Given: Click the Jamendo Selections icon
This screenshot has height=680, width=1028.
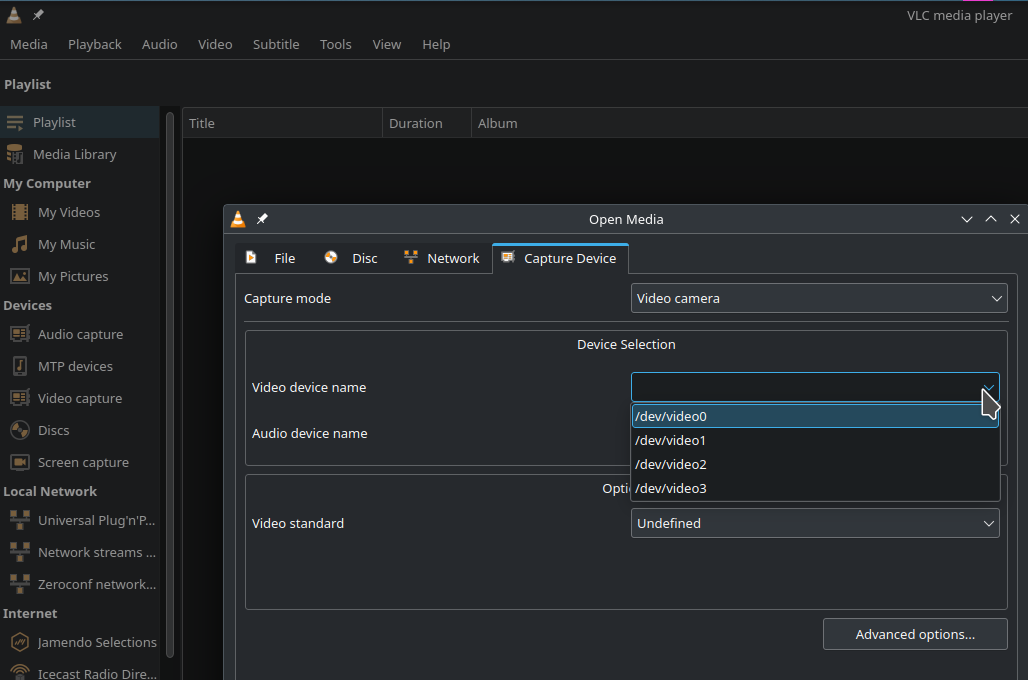Looking at the screenshot, I should (x=20, y=642).
